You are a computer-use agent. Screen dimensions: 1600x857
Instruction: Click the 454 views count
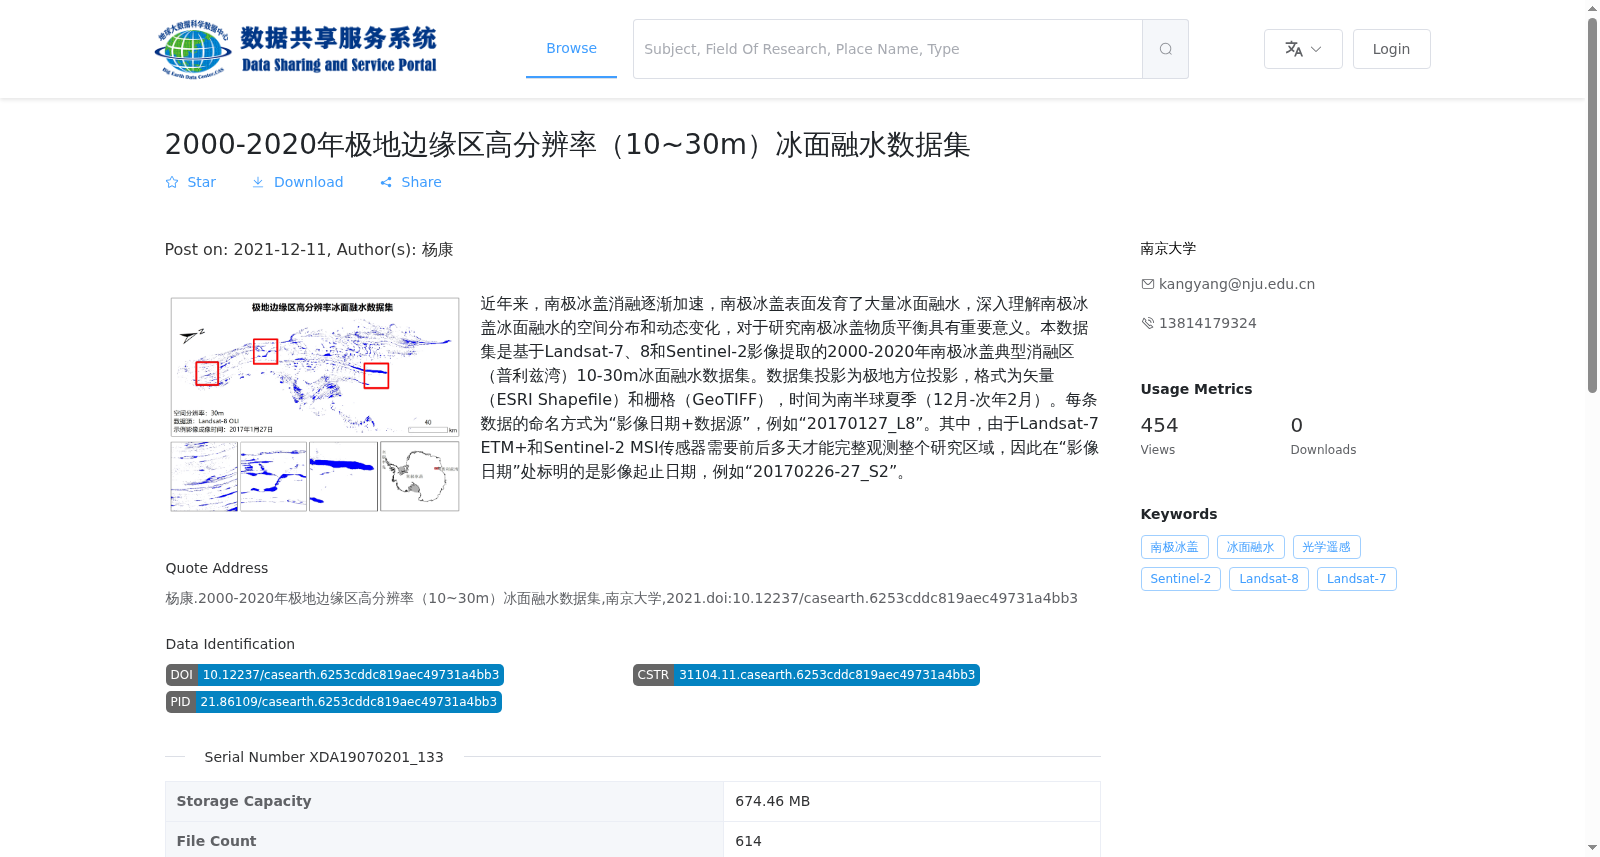[x=1159, y=425]
